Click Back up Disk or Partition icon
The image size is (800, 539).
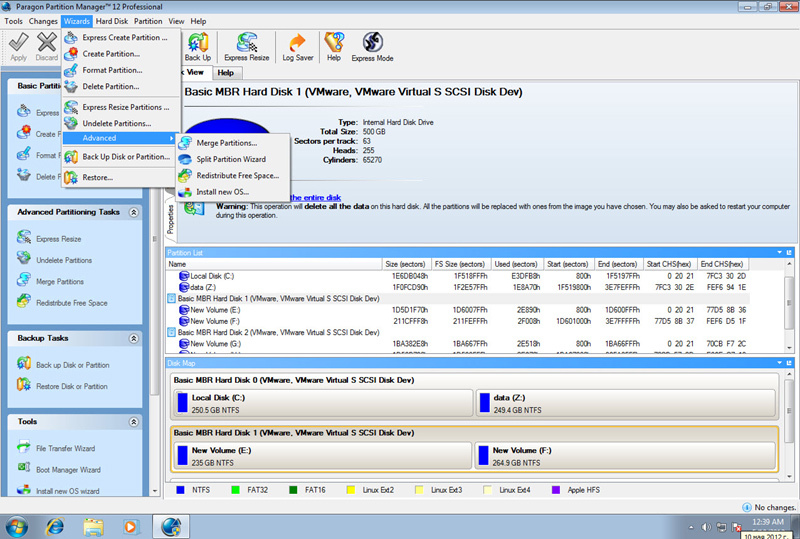click(x=23, y=363)
